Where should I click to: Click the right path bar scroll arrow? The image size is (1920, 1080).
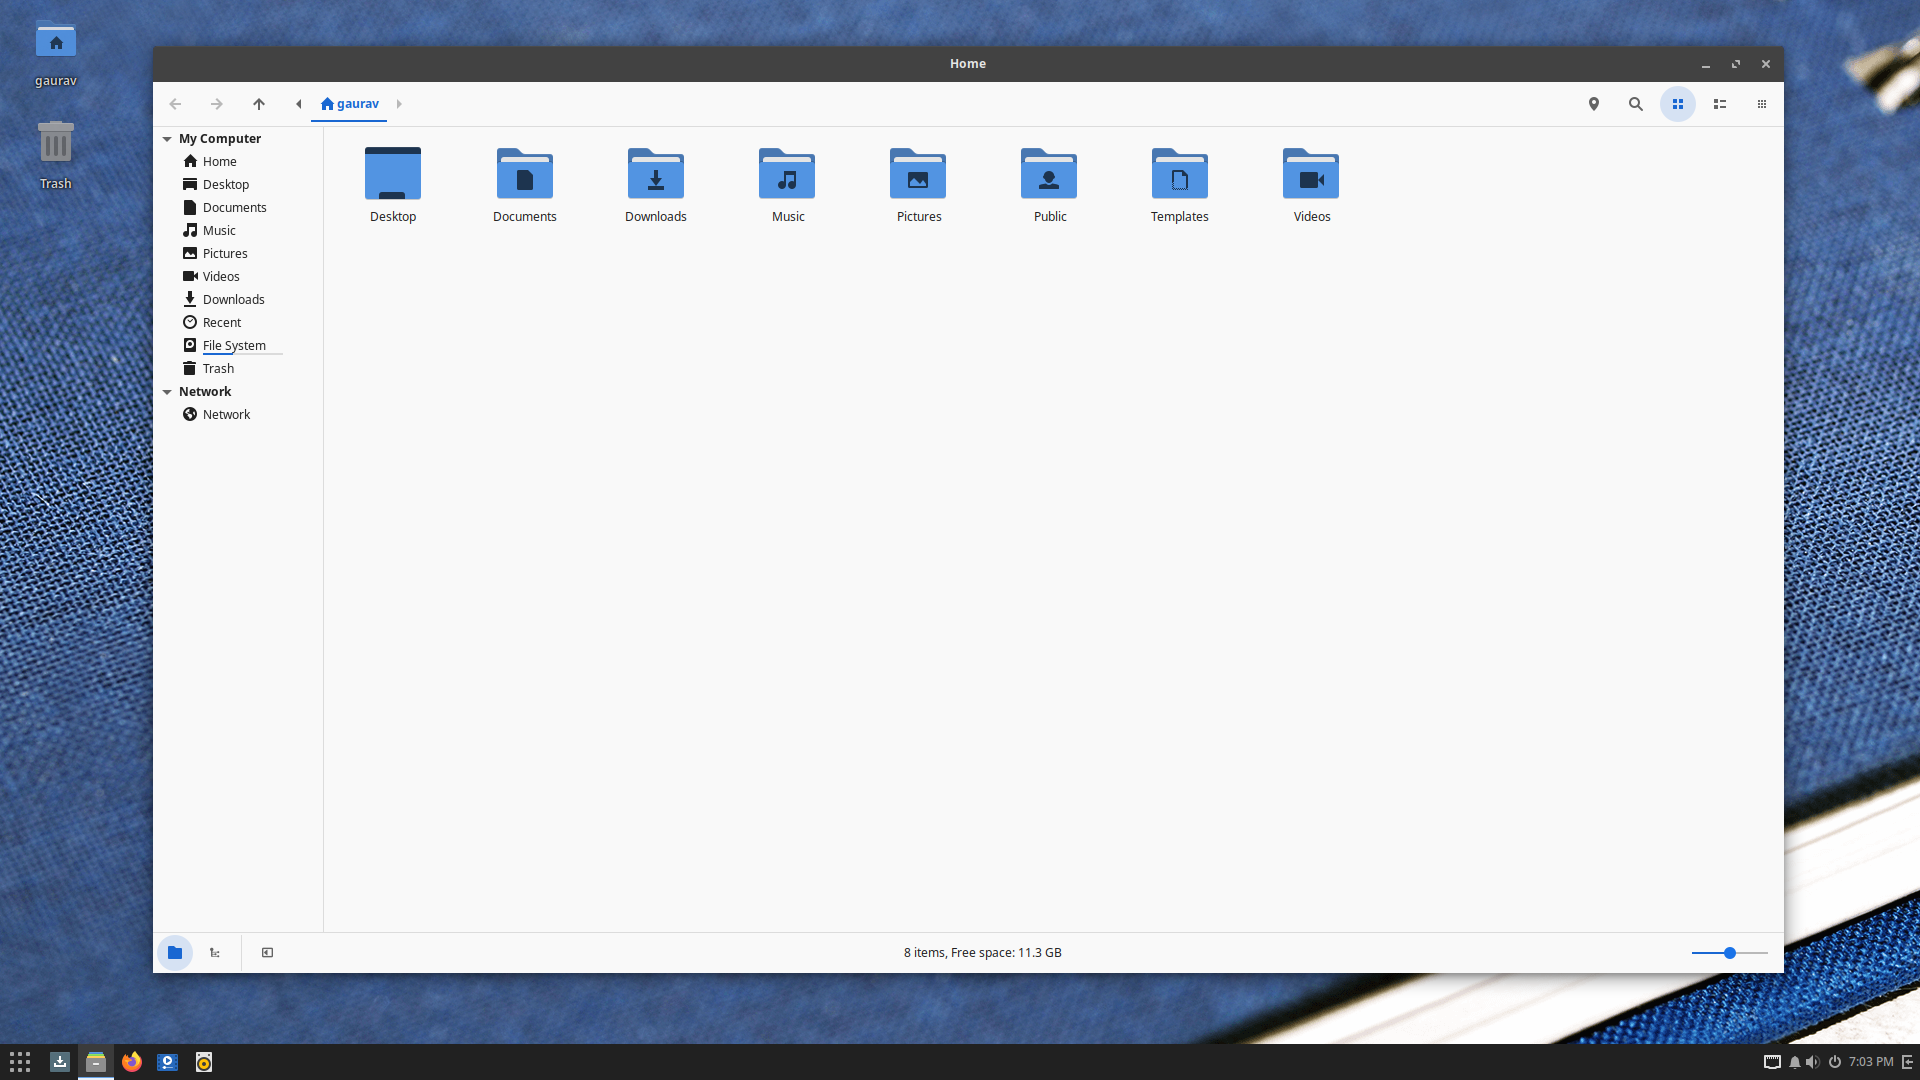pyautogui.click(x=399, y=104)
